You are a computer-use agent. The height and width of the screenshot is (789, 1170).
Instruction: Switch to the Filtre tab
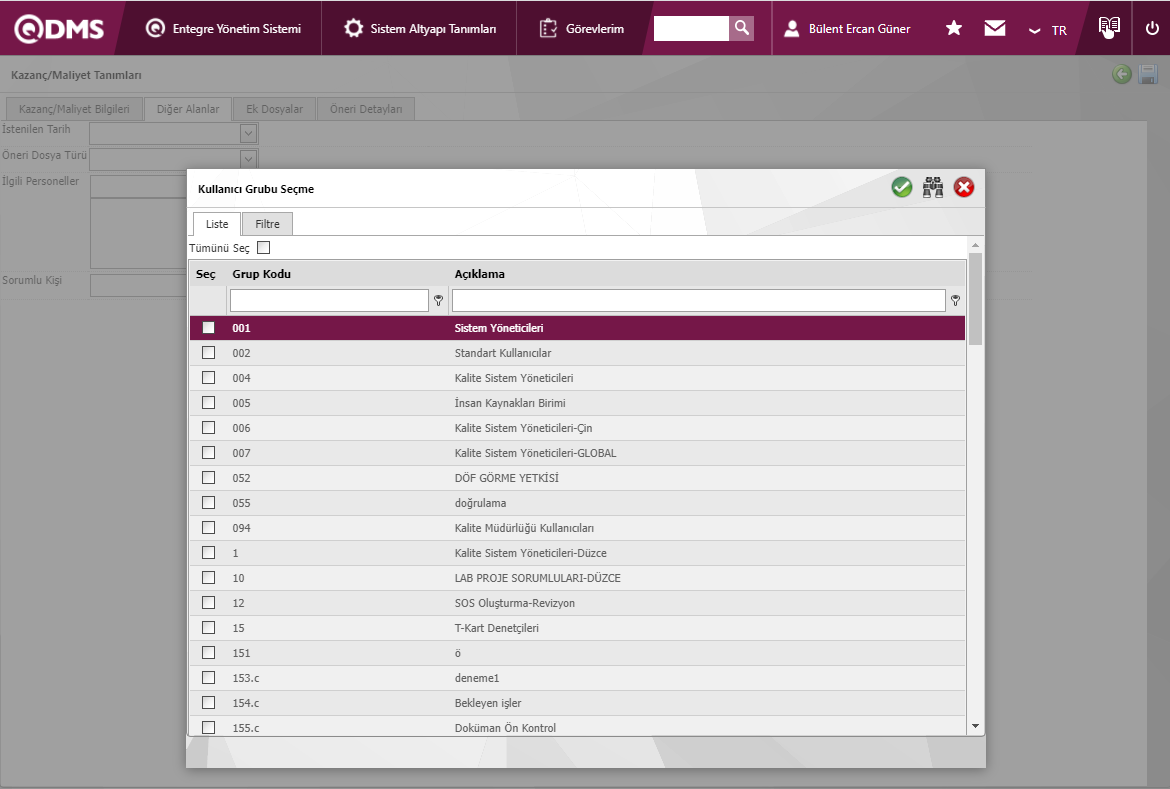(x=267, y=224)
